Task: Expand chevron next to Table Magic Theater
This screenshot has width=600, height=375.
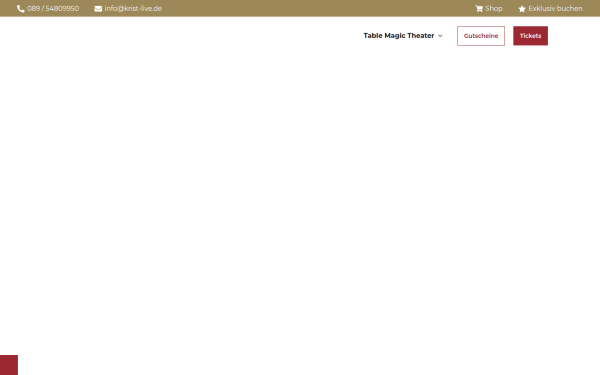Action: 440,36
